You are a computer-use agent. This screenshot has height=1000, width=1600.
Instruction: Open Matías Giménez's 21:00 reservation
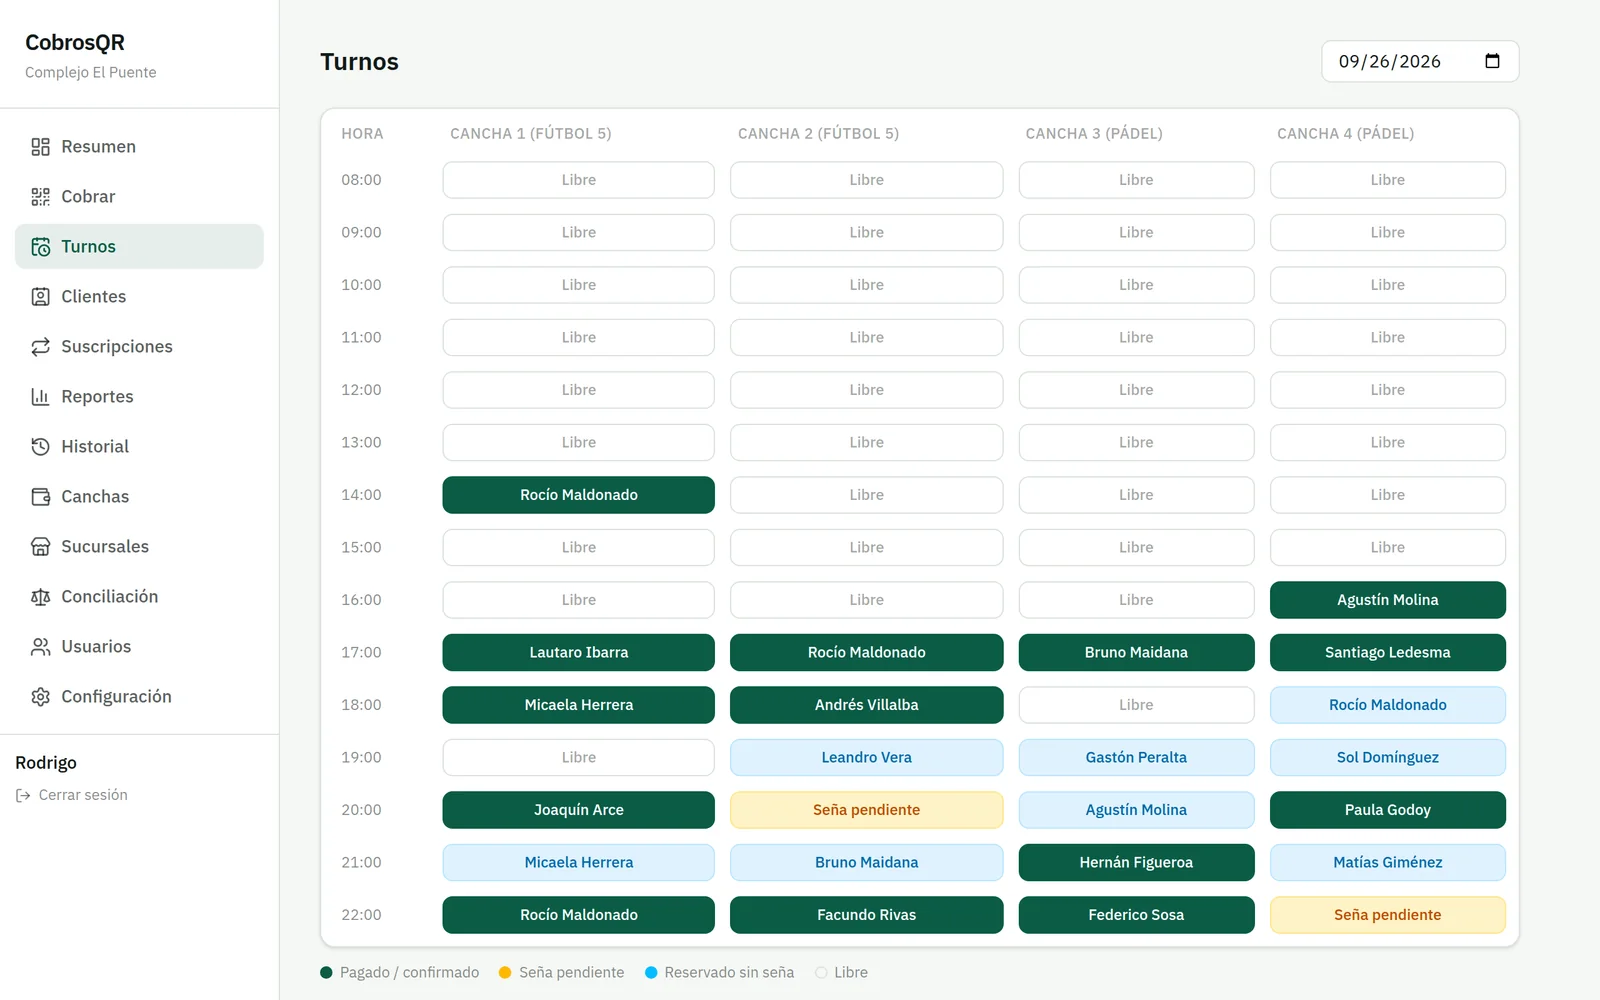[x=1388, y=862]
